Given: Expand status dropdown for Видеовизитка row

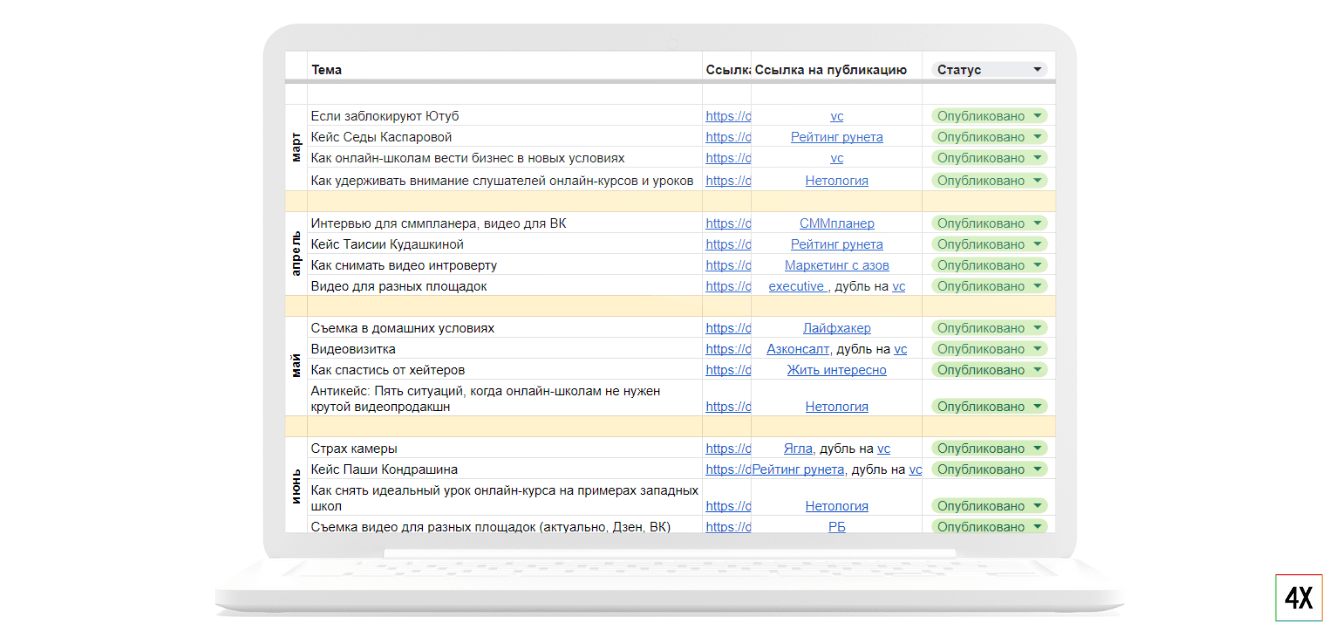Looking at the screenshot, I should pos(1038,349).
